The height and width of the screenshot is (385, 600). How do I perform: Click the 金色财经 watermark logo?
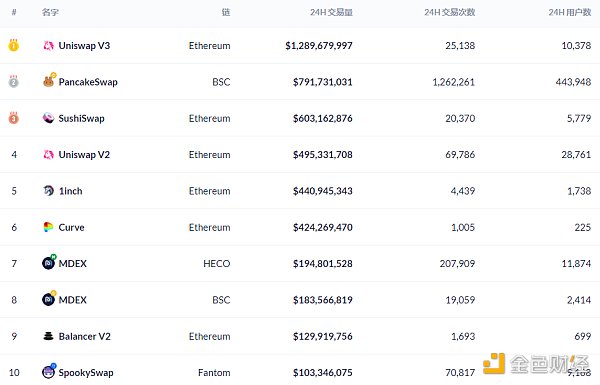(x=536, y=364)
